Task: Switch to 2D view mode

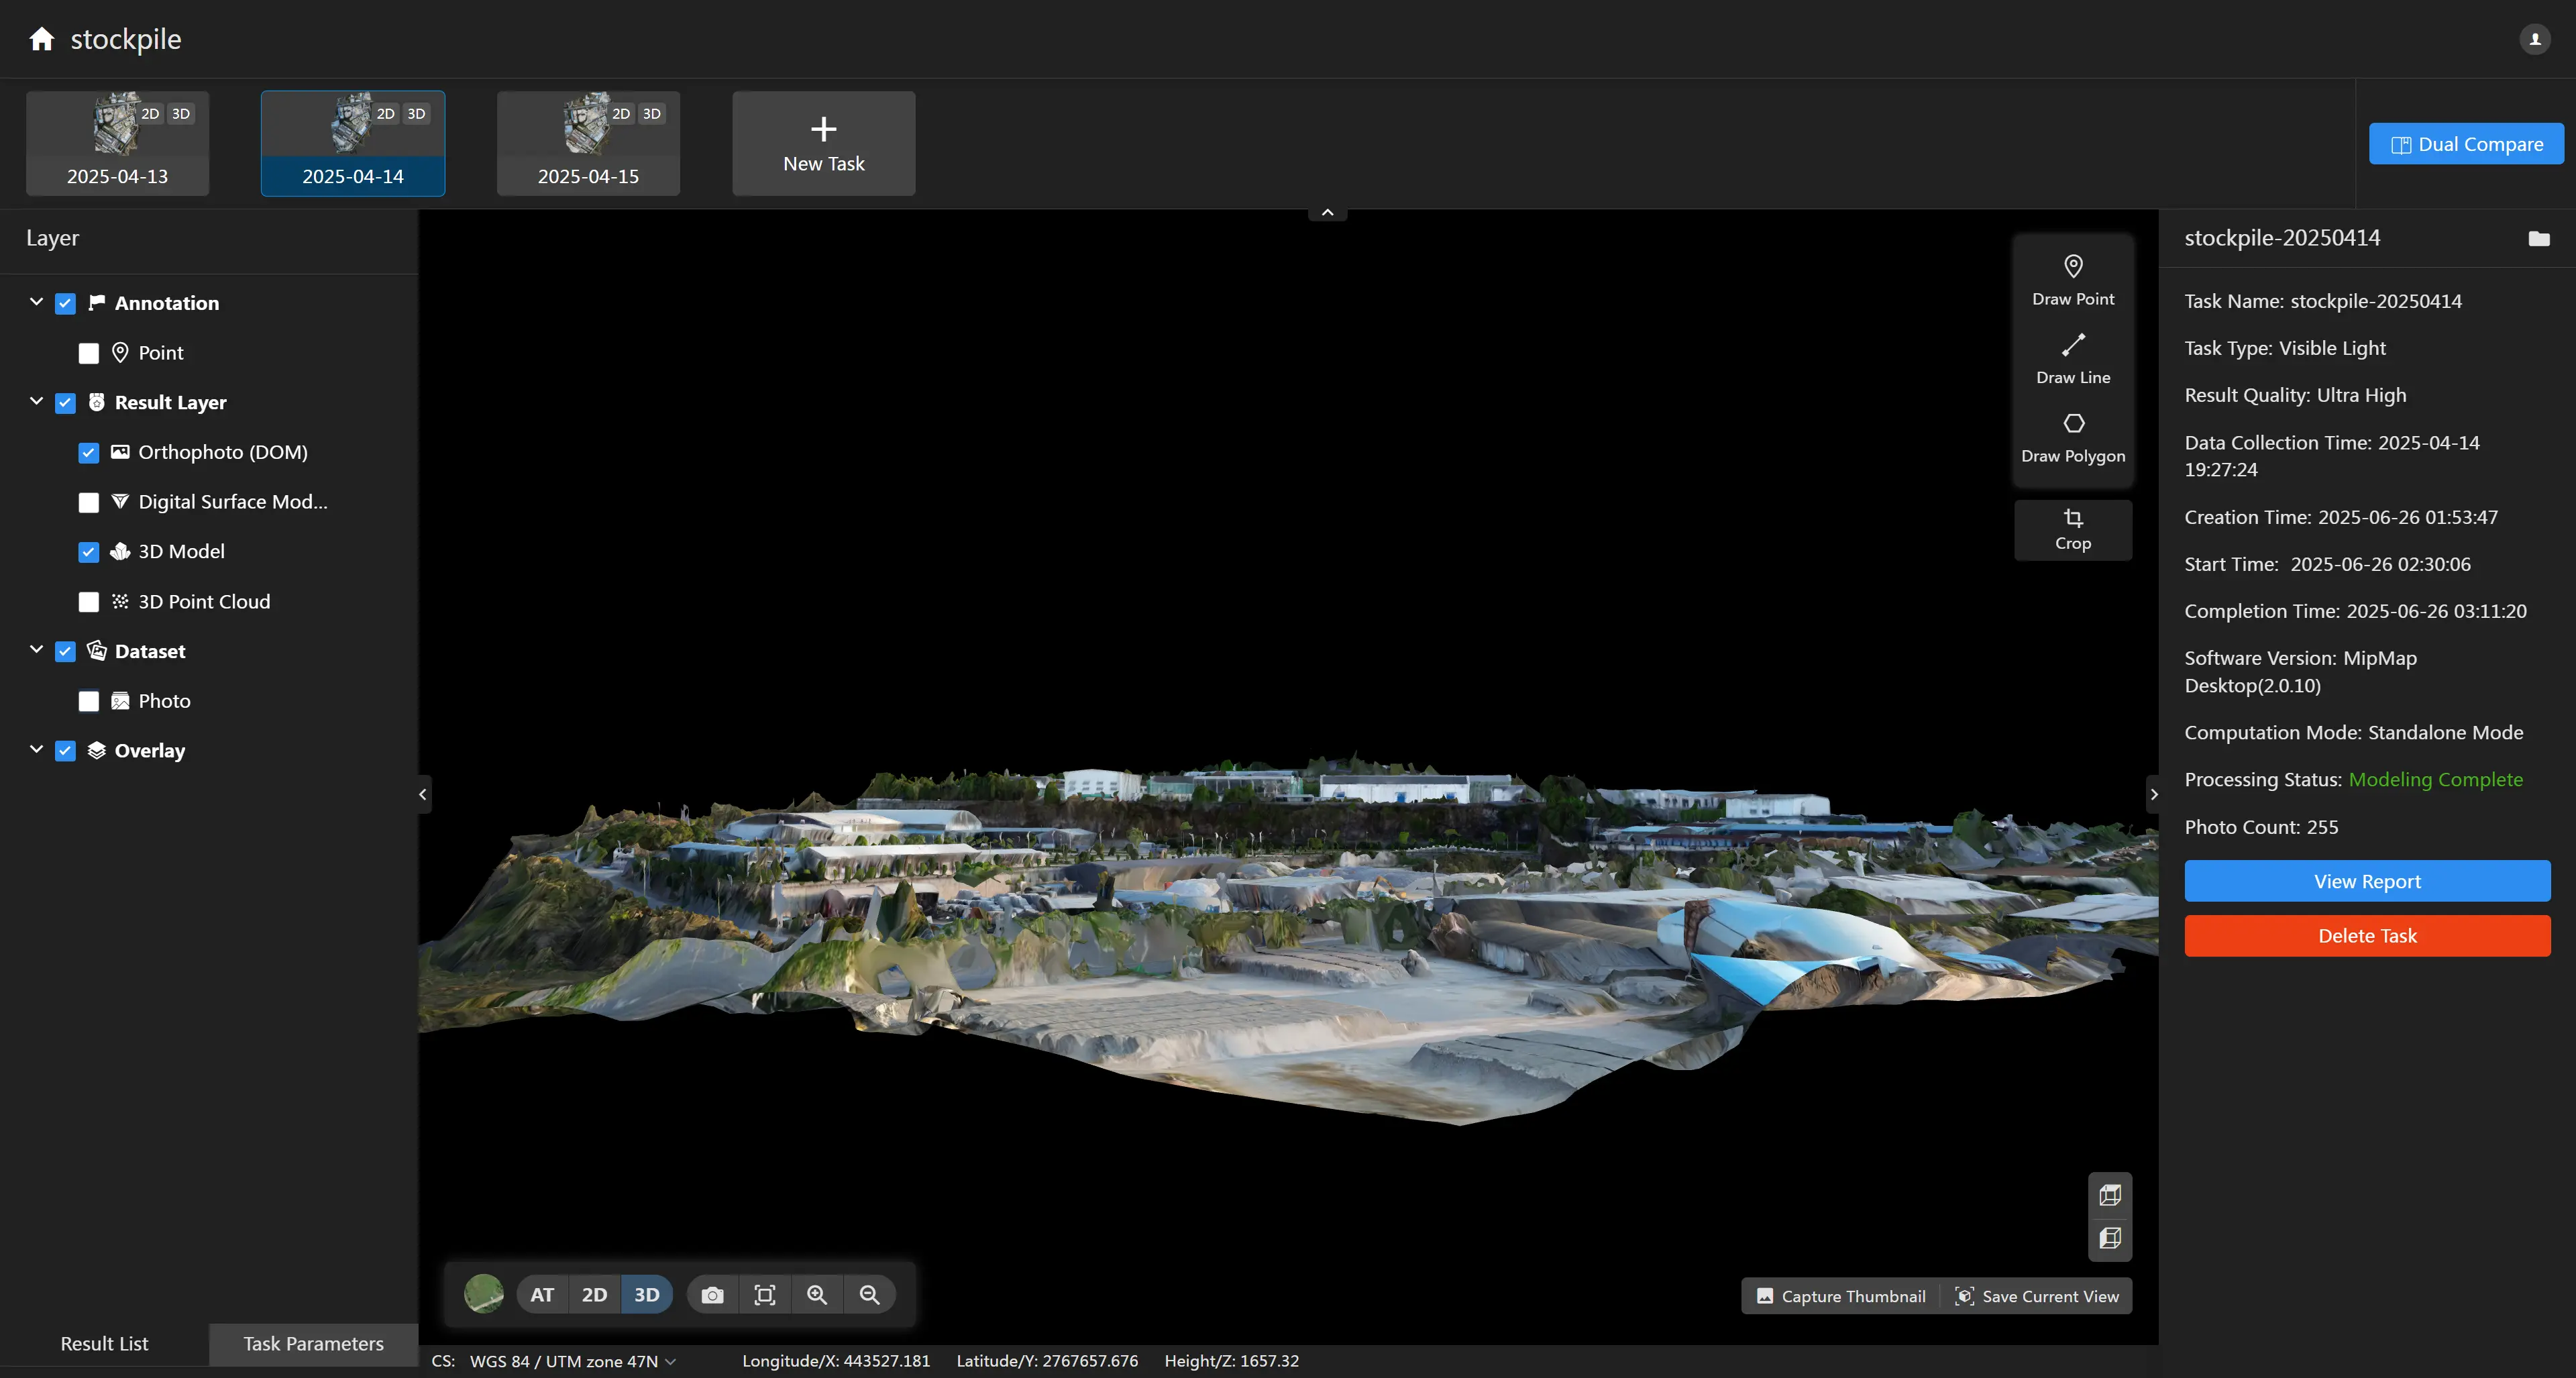Action: (x=594, y=1295)
